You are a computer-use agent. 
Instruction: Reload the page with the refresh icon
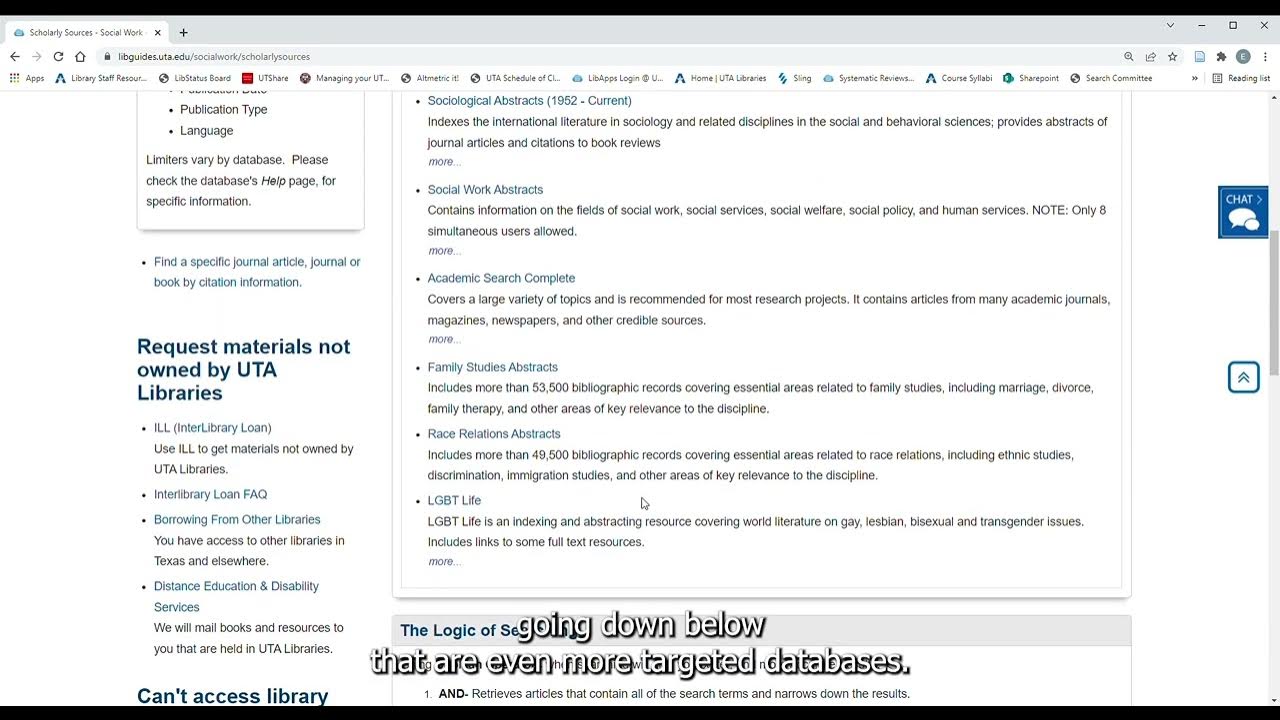click(x=58, y=57)
